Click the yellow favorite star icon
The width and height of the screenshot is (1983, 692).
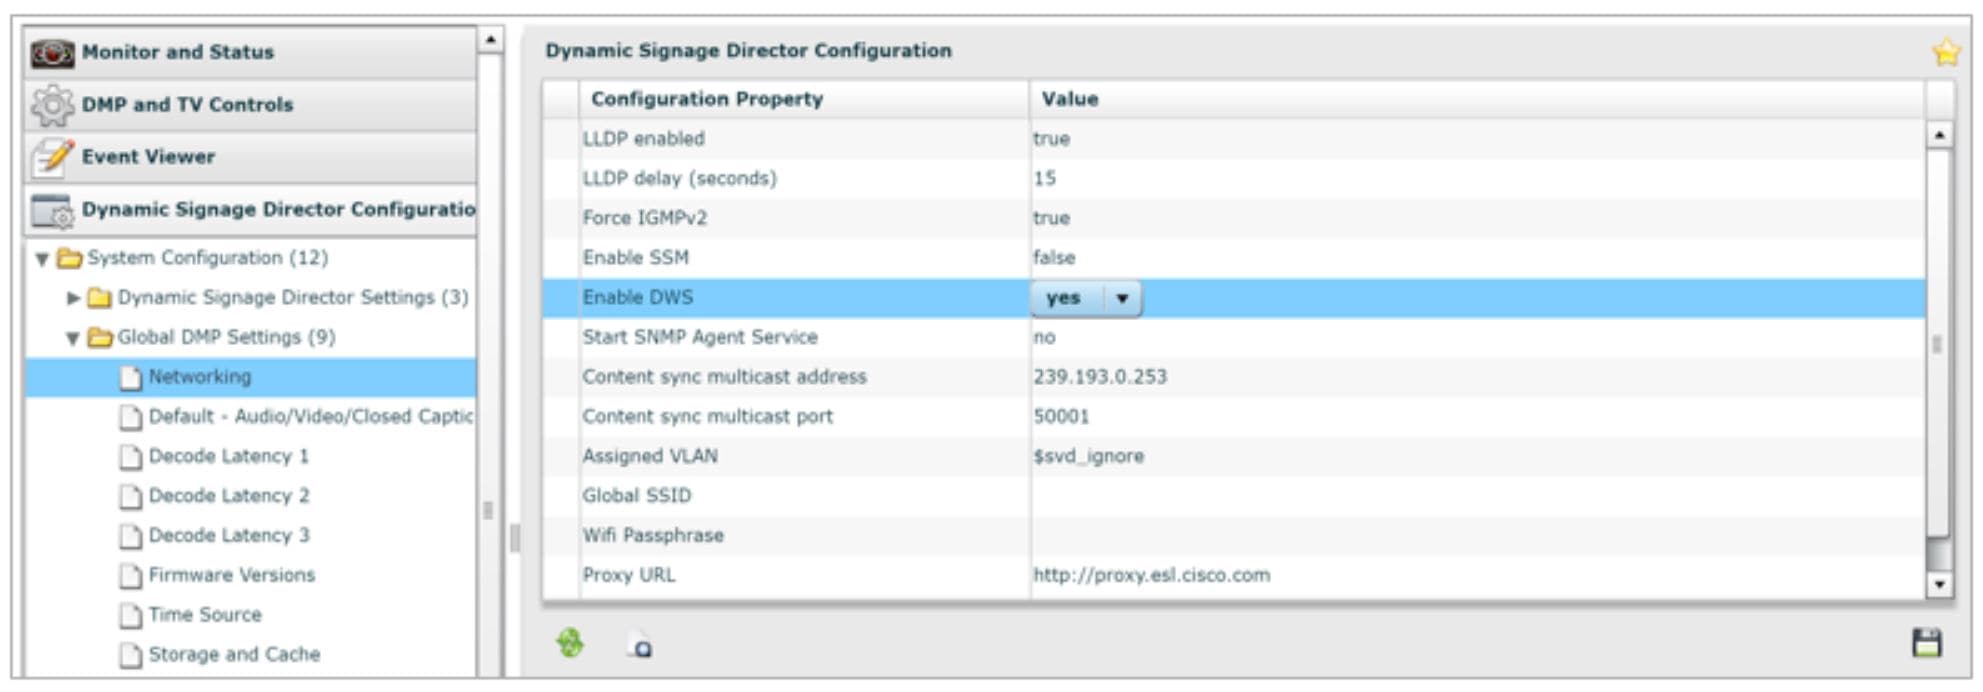1946,52
